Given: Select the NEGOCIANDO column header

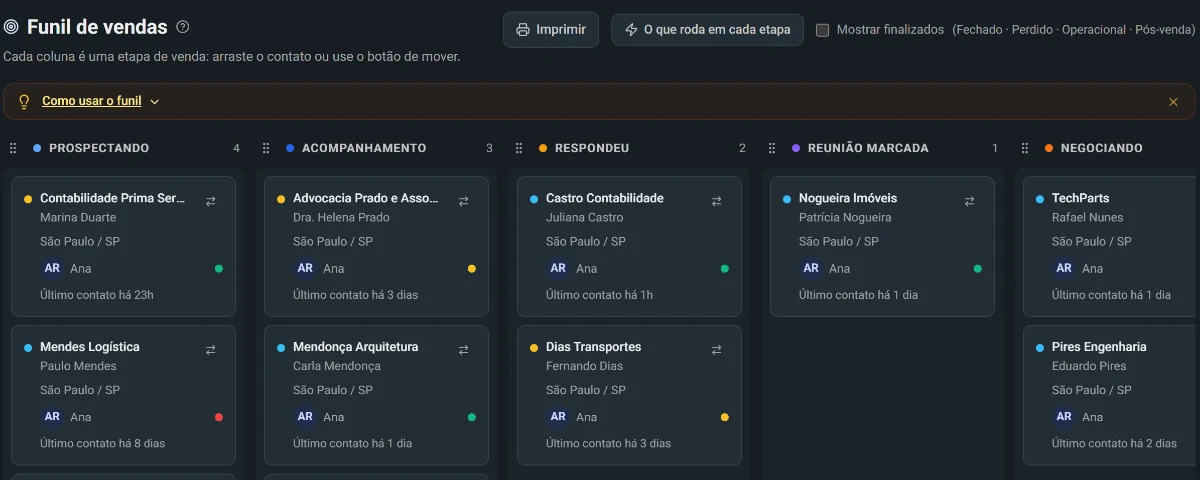Looking at the screenshot, I should [x=1101, y=148].
